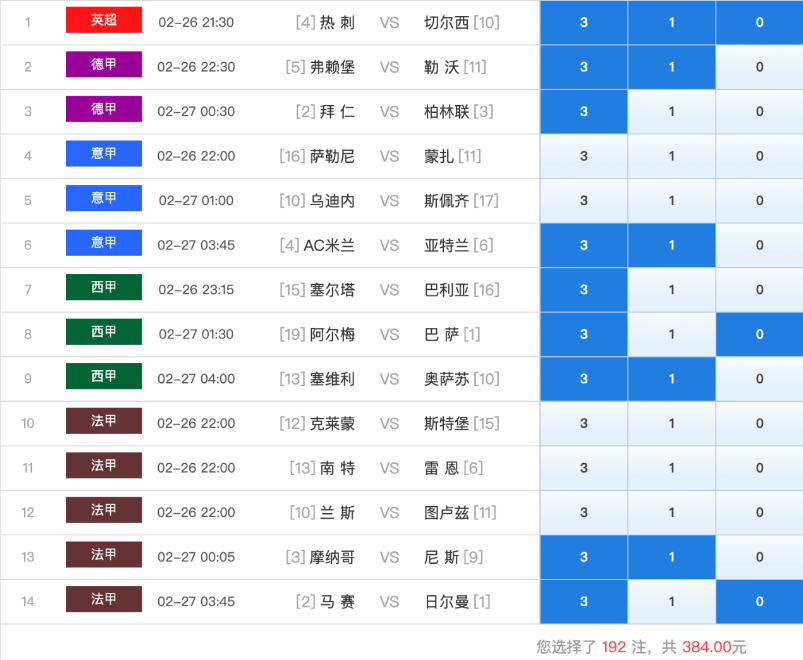Screen dimensions: 803x660
Task: Click the away team name 巴萨
Action: [441, 334]
